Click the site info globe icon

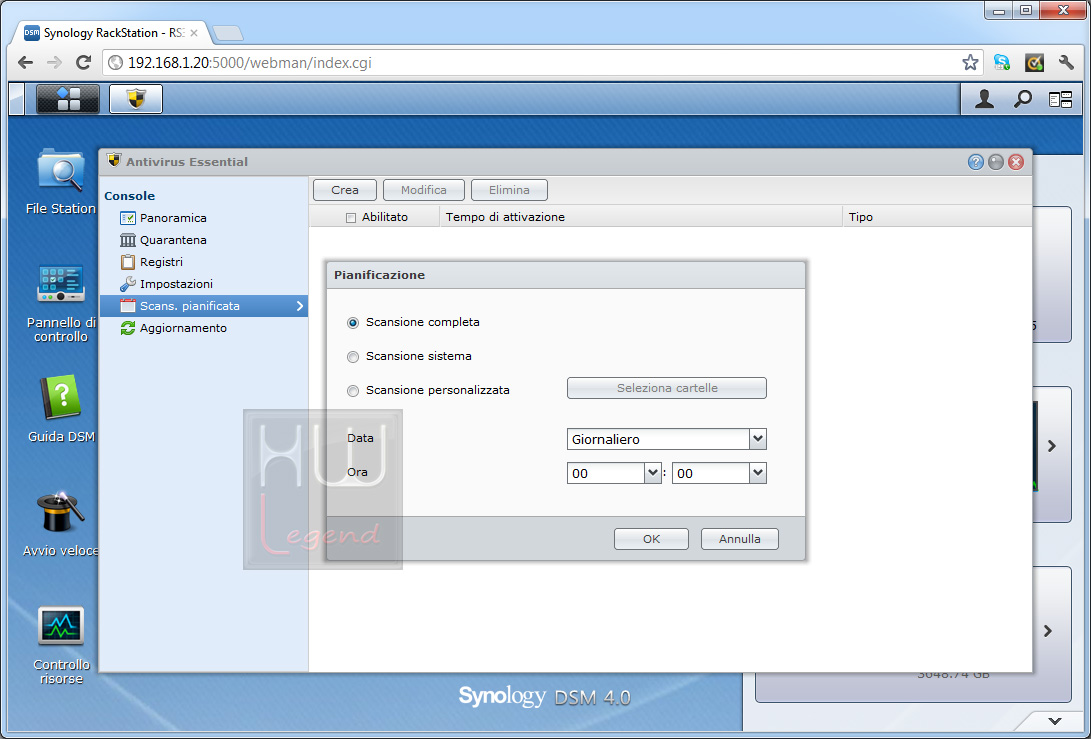116,63
